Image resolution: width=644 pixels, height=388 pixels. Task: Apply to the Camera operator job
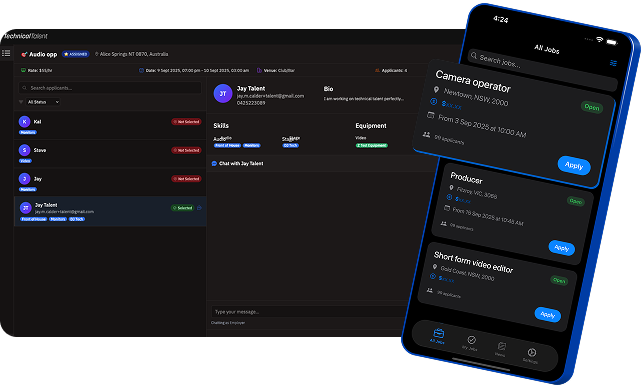point(574,165)
